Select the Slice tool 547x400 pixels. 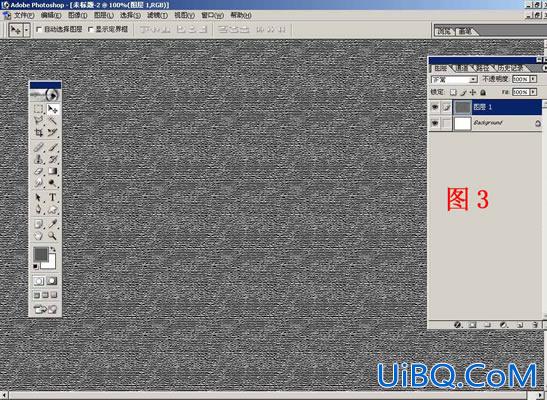52,133
